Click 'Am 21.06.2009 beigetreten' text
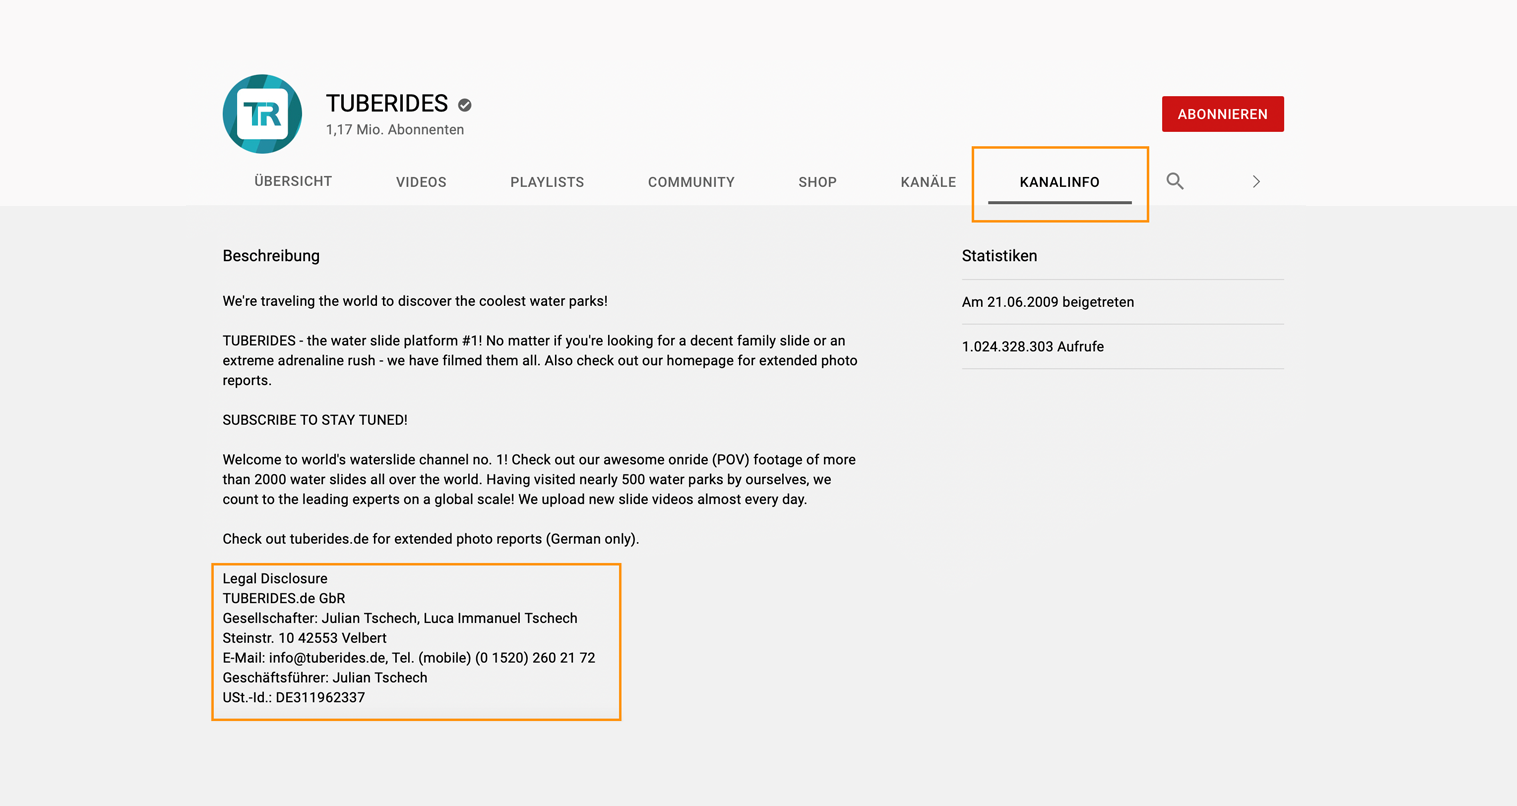Image resolution: width=1517 pixels, height=806 pixels. pos(1048,302)
